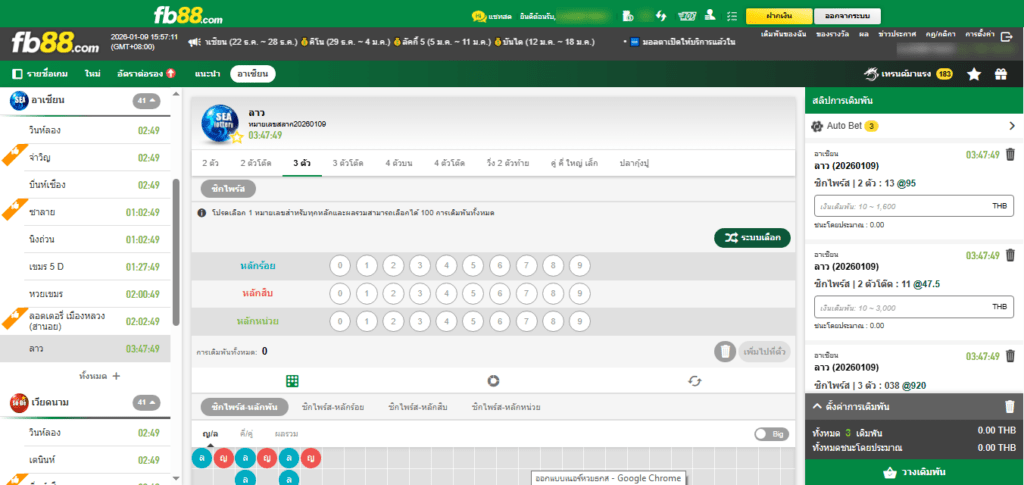Viewport: 1024px width, 485px height.
Task: Click the yellow ฝากเงิน deposit button
Action: [778, 16]
